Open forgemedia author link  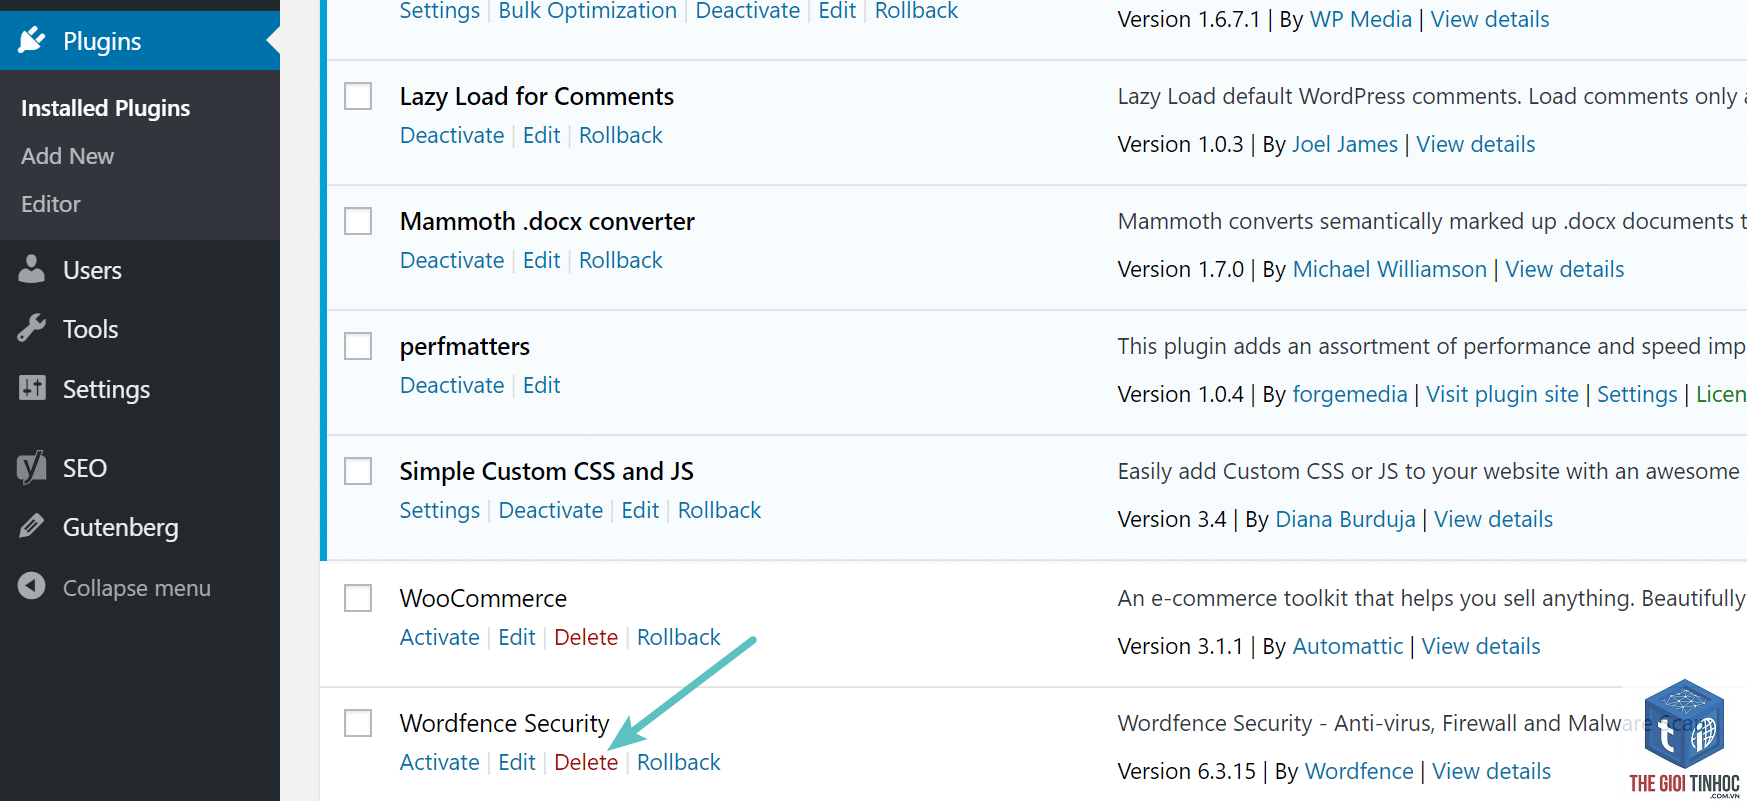pos(1350,394)
